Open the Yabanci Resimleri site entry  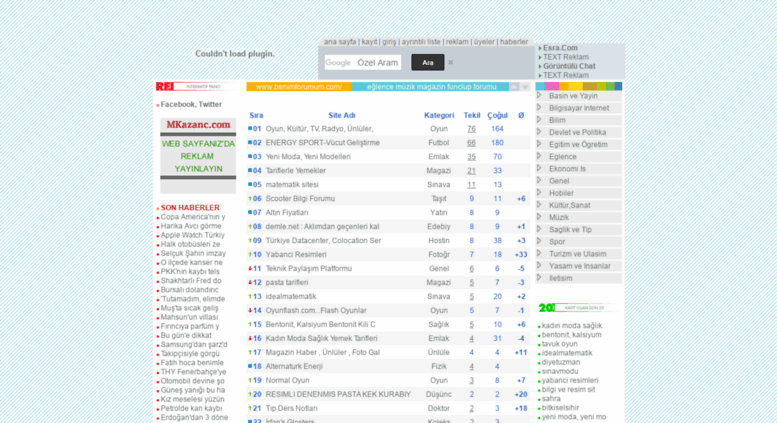(296, 255)
